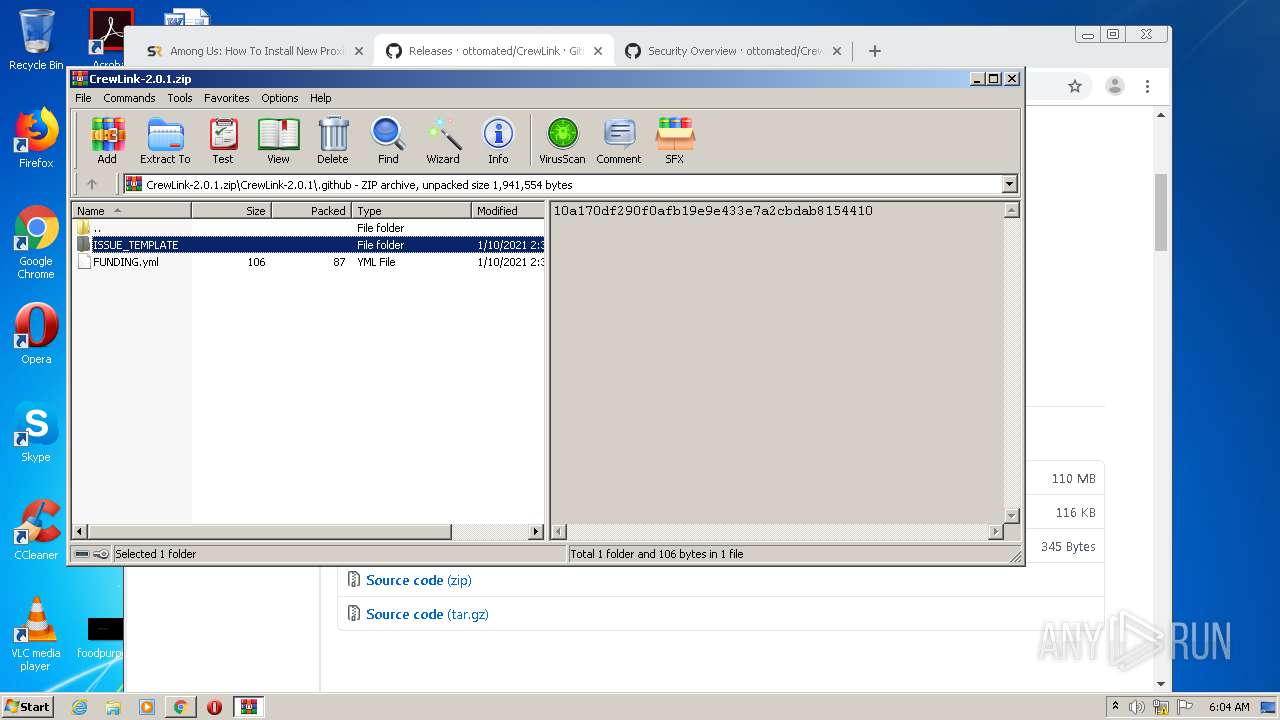Click WinRAR taskbar button
The width and height of the screenshot is (1280, 720).
click(x=248, y=707)
